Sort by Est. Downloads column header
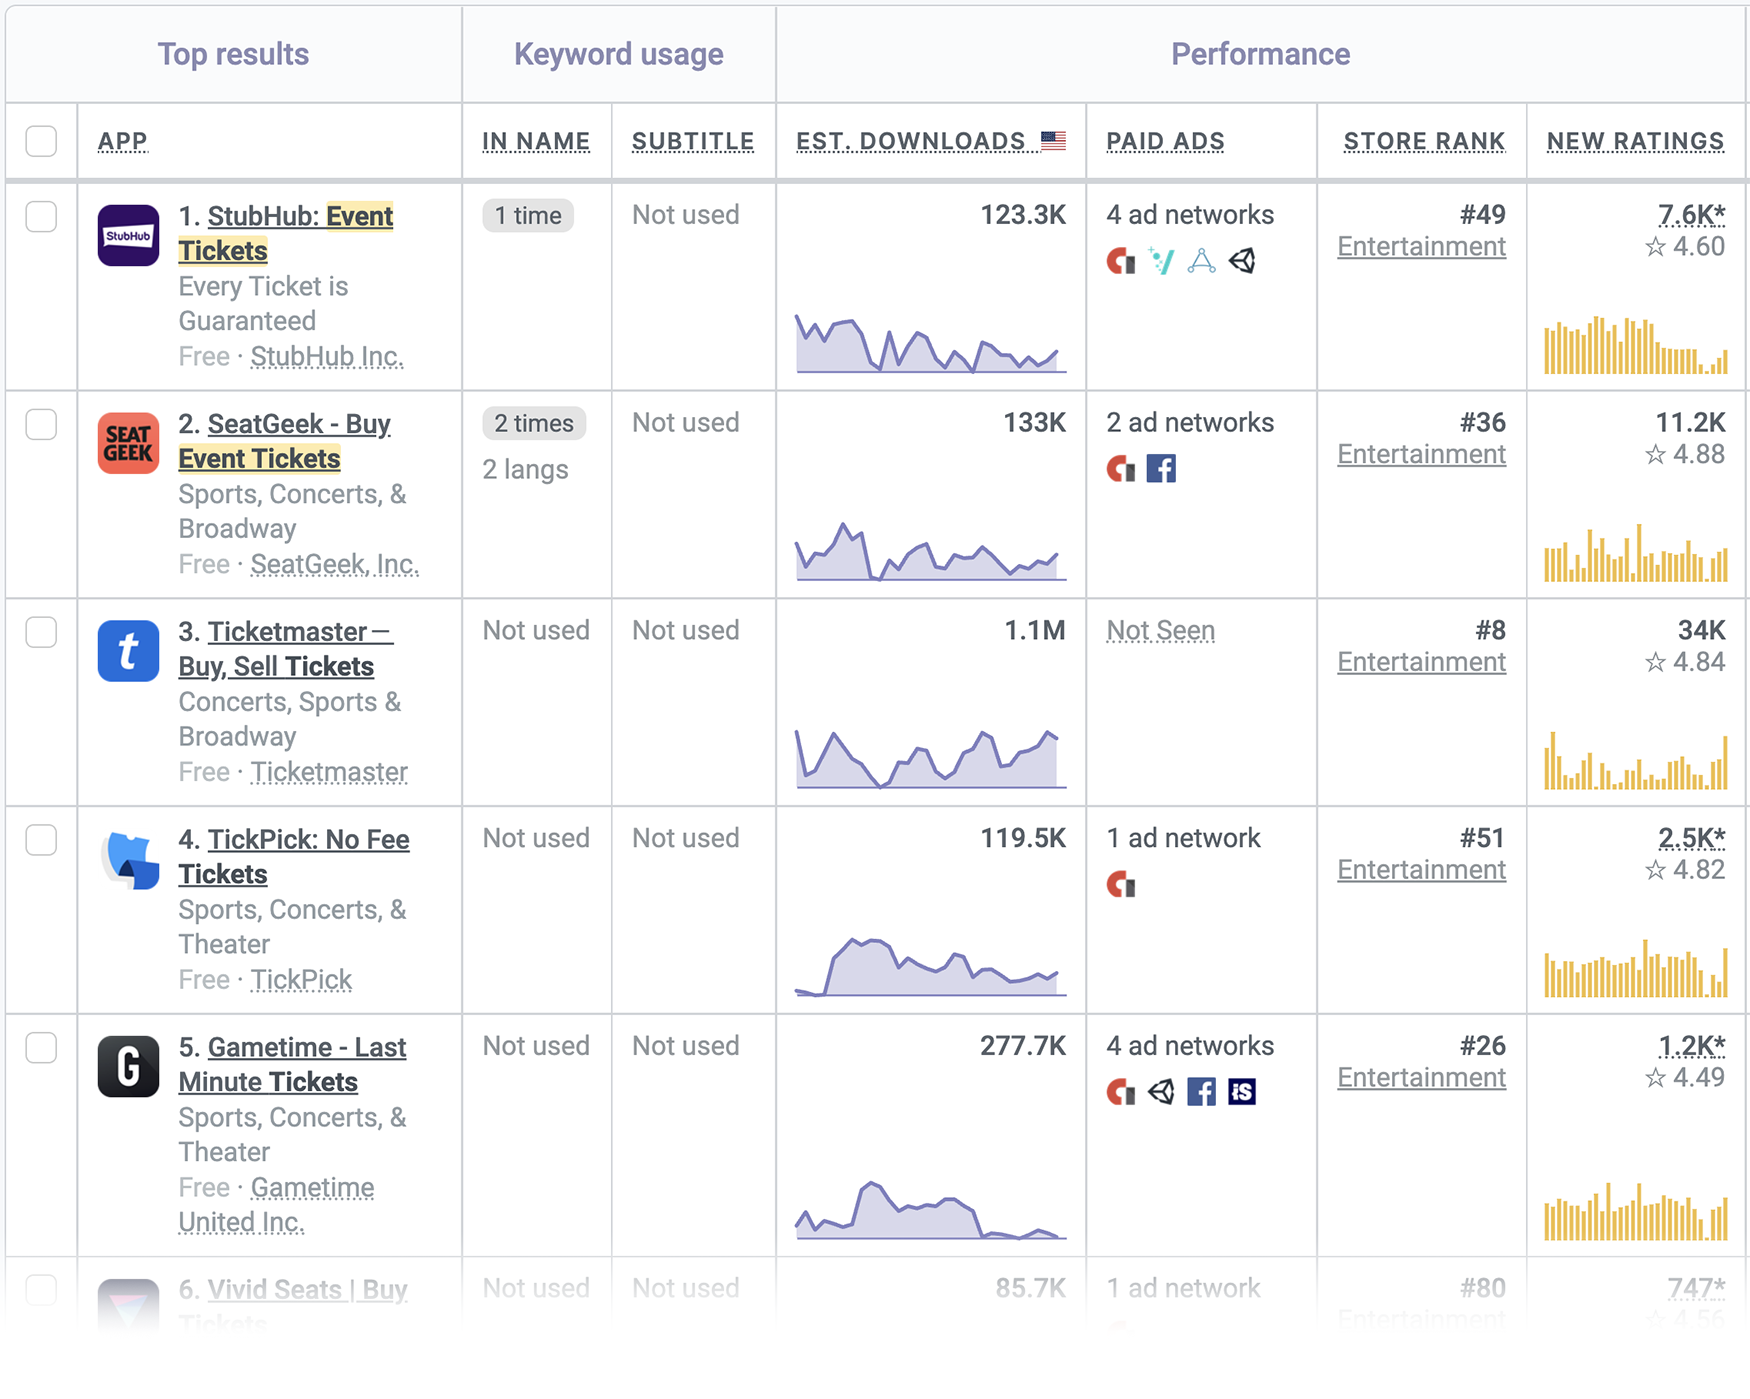This screenshot has height=1399, width=1750. click(x=910, y=141)
